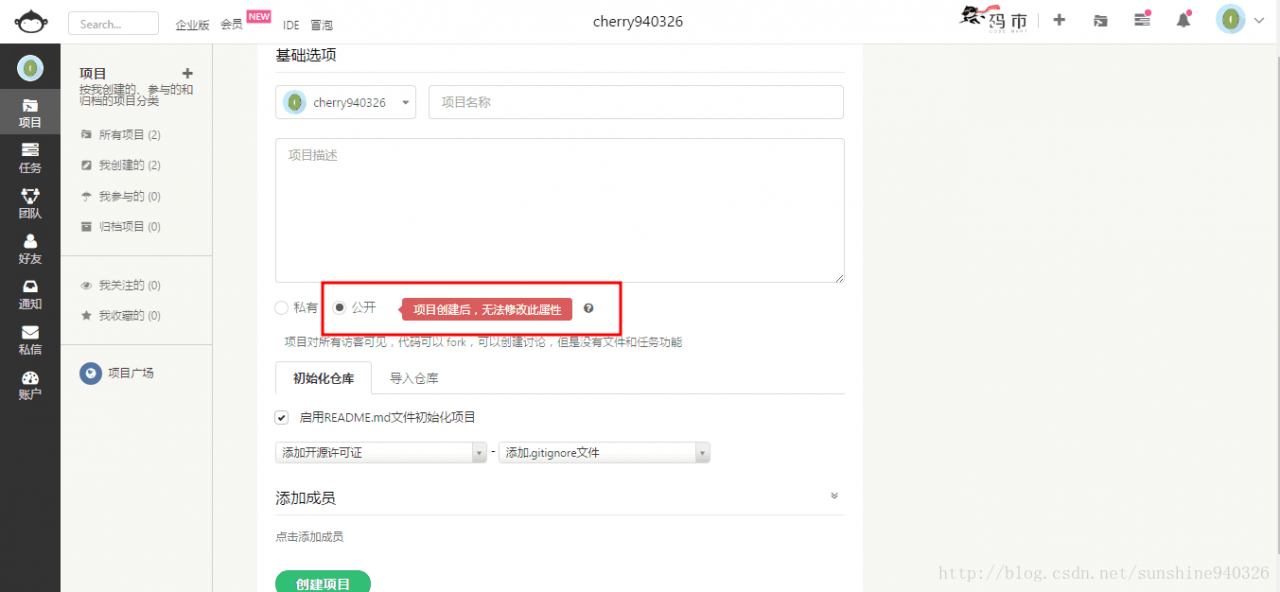Open the cherry940326 owner dropdown
The width and height of the screenshot is (1280, 592).
(x=346, y=102)
